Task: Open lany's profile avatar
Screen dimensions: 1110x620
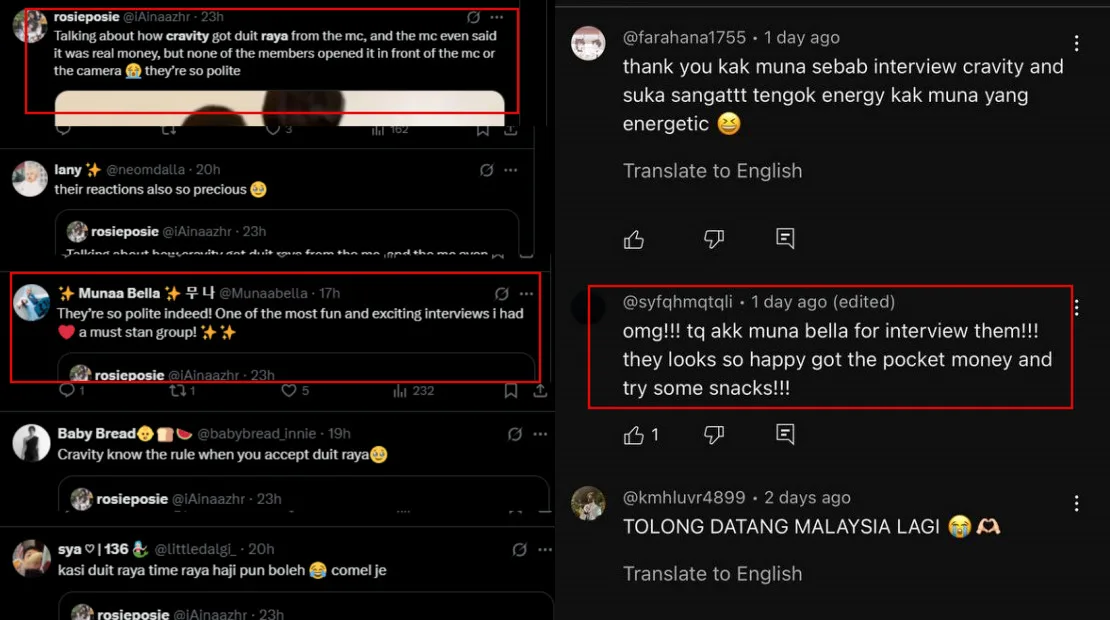Action: (x=30, y=178)
